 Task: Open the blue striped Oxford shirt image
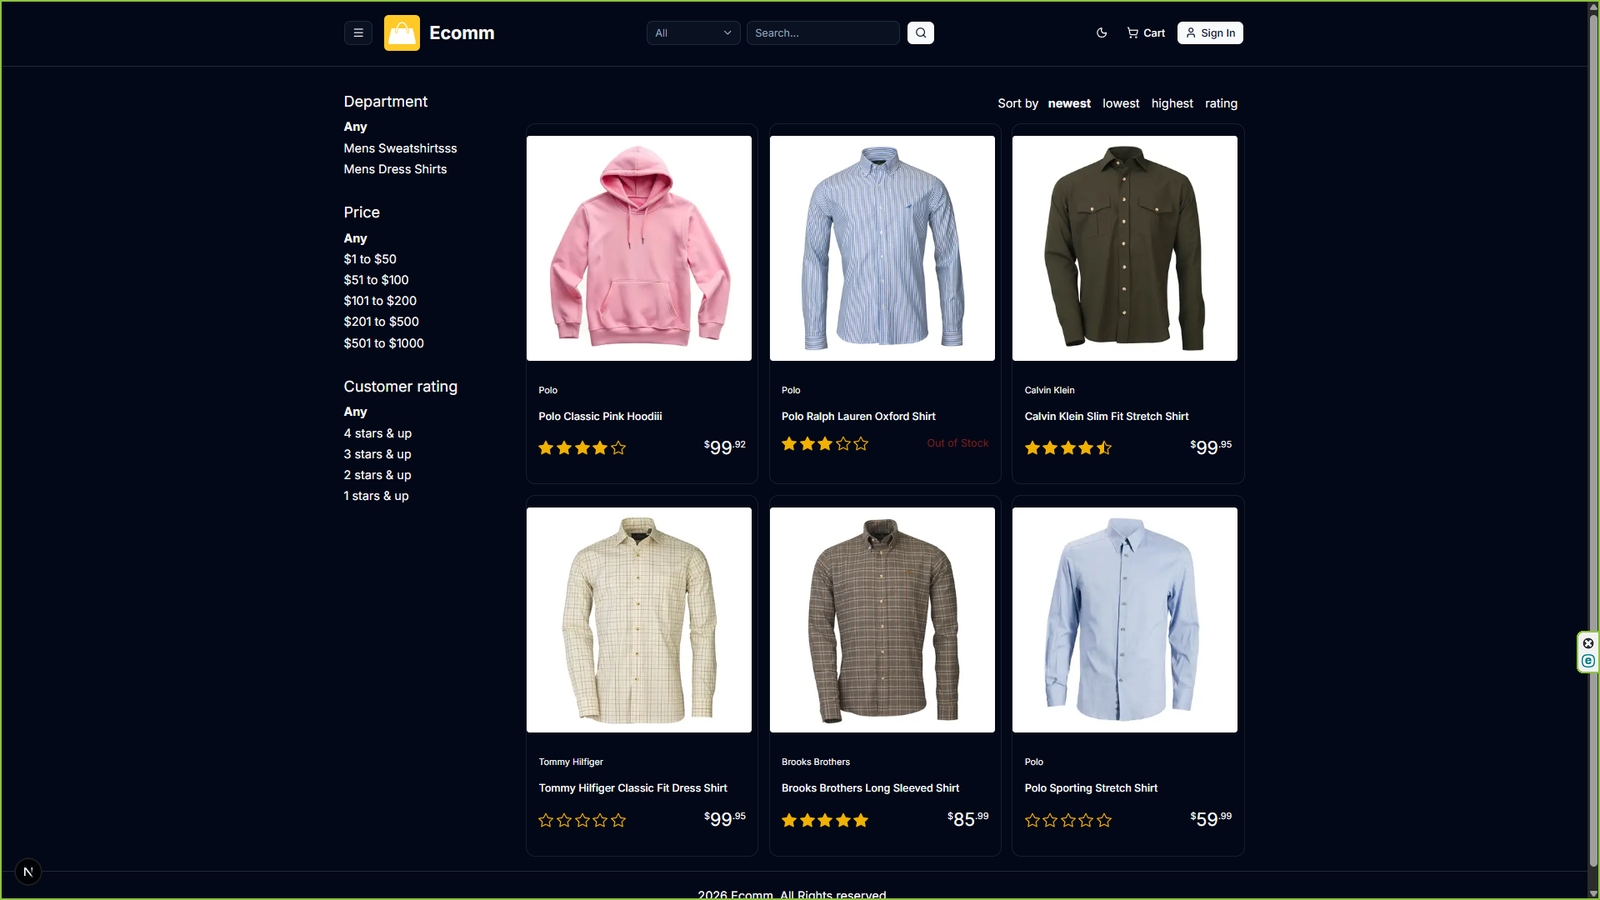tap(882, 248)
